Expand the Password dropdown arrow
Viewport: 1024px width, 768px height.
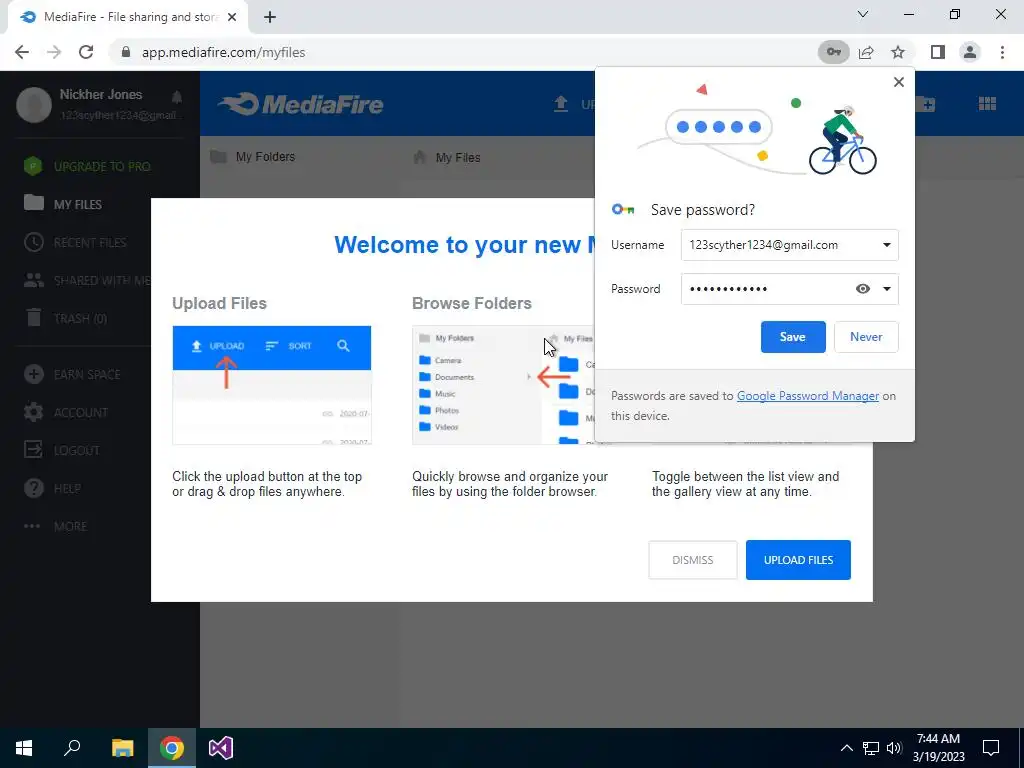pyautogui.click(x=886, y=289)
